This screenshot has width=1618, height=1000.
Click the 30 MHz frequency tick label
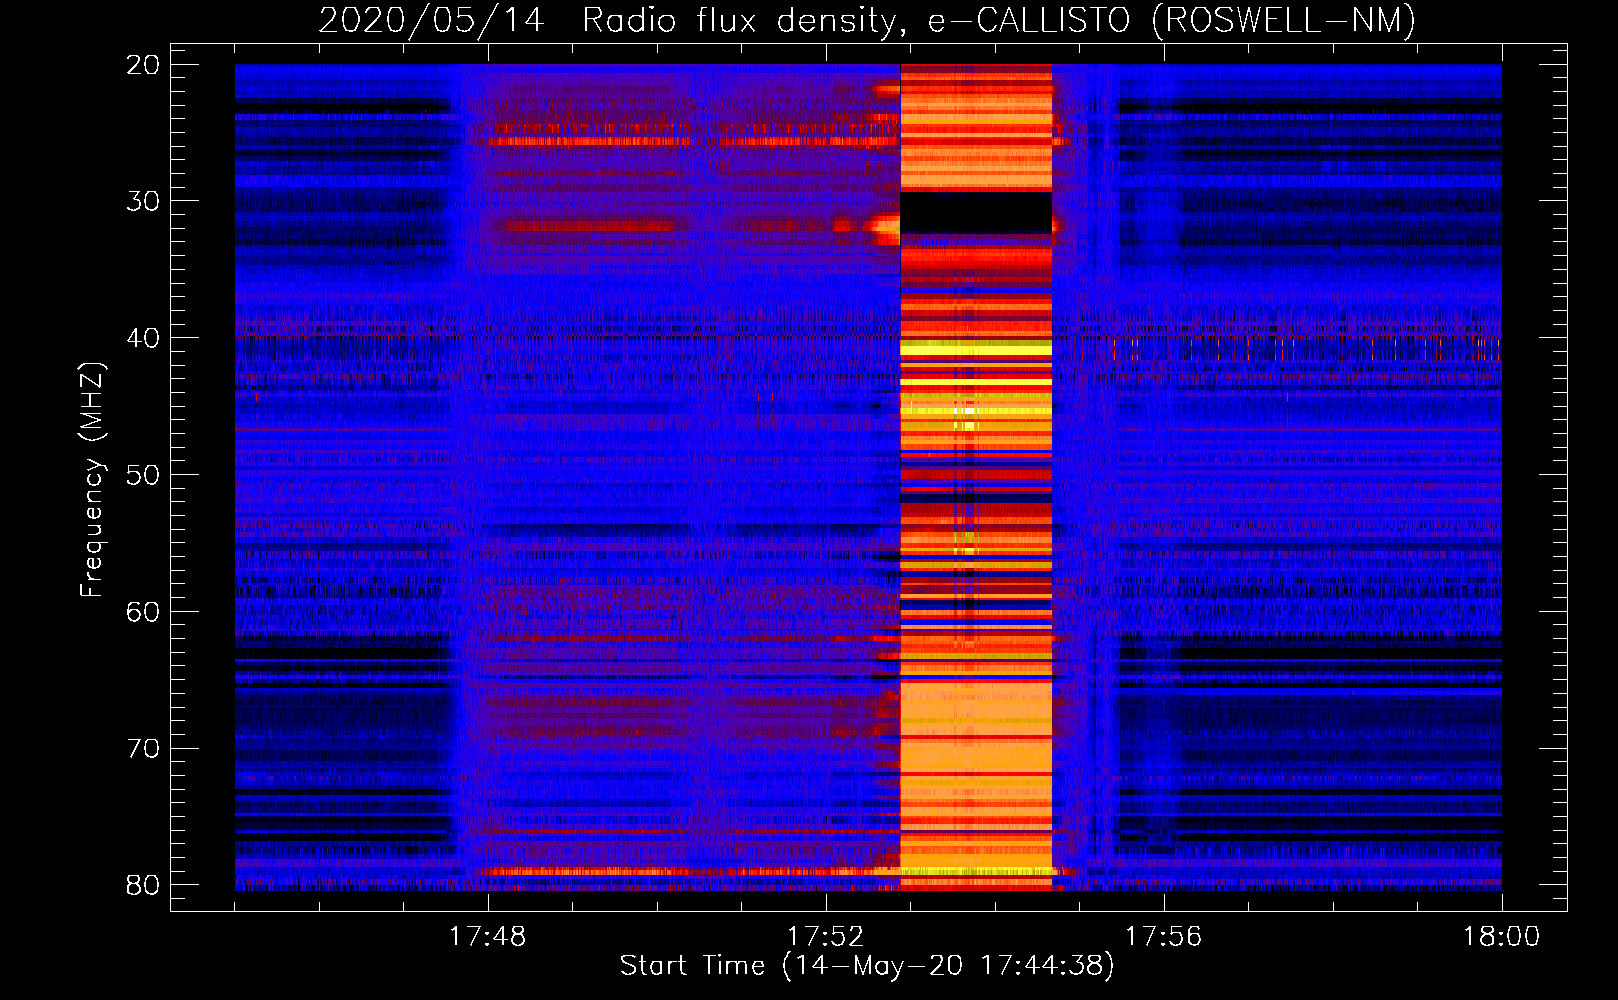coord(143,201)
